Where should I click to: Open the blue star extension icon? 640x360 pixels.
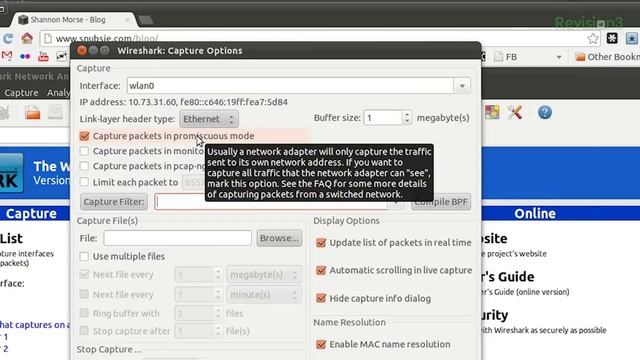click(631, 38)
